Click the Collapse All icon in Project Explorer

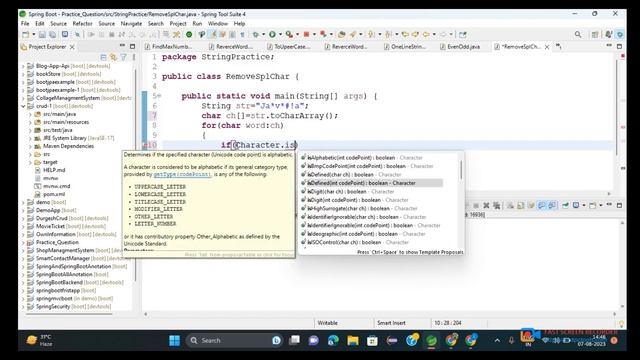click(x=103, y=57)
